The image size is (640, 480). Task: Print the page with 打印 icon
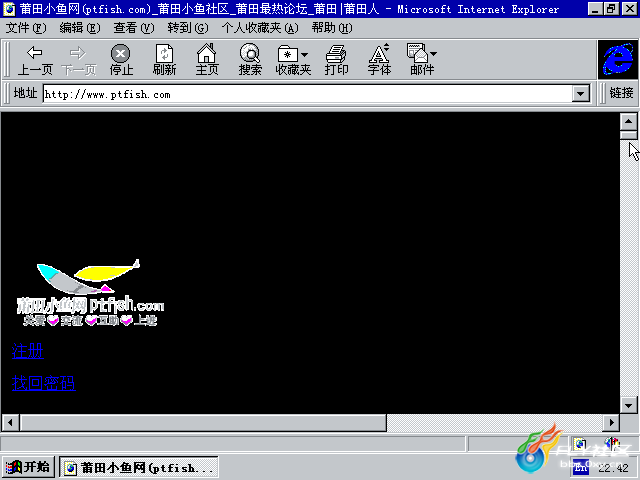pyautogui.click(x=336, y=60)
